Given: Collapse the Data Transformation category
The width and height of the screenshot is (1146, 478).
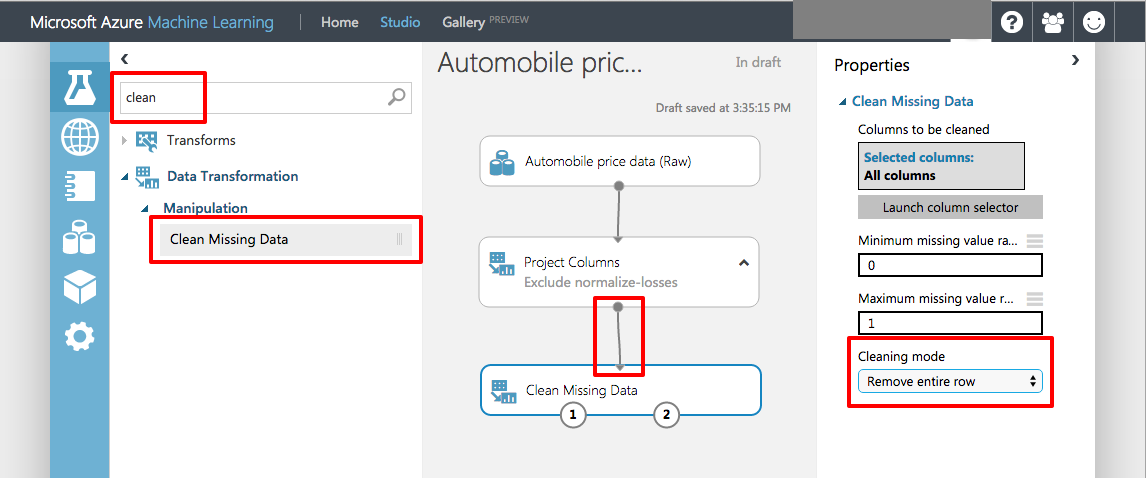Looking at the screenshot, I should pos(125,177).
